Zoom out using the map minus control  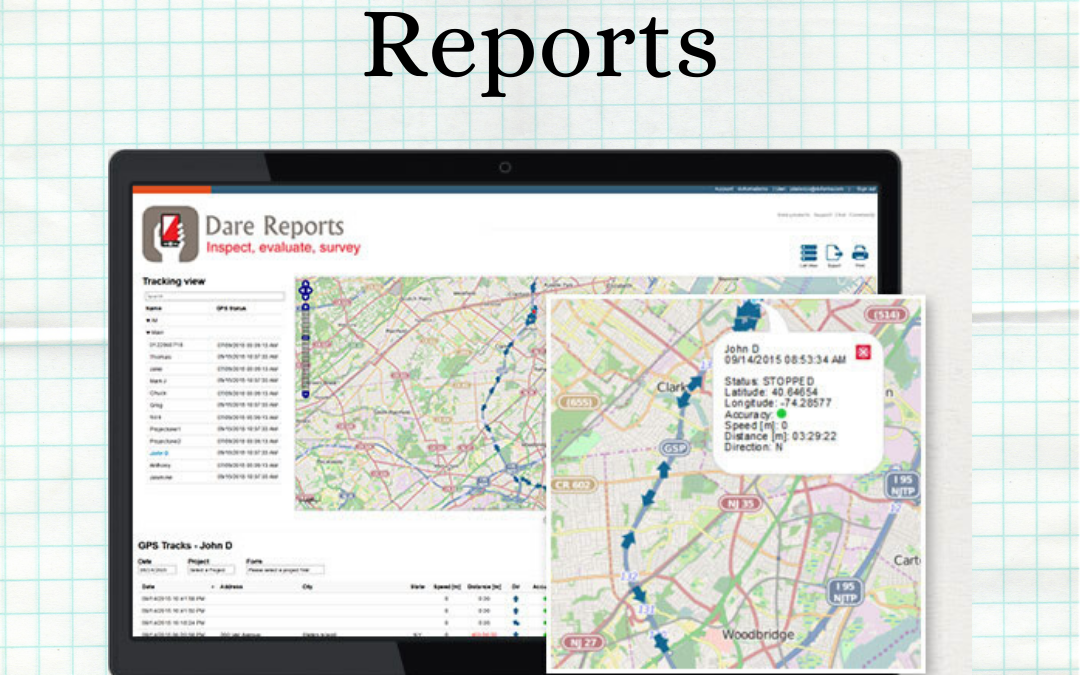[x=305, y=393]
